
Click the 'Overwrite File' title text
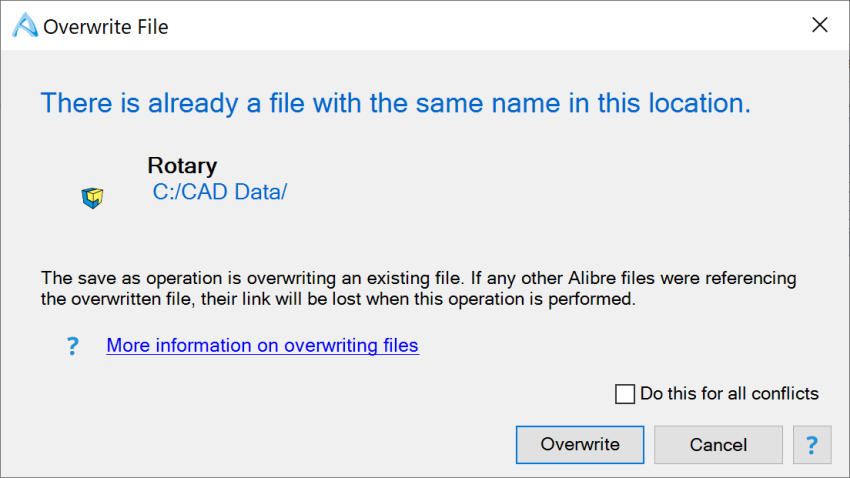[106, 27]
